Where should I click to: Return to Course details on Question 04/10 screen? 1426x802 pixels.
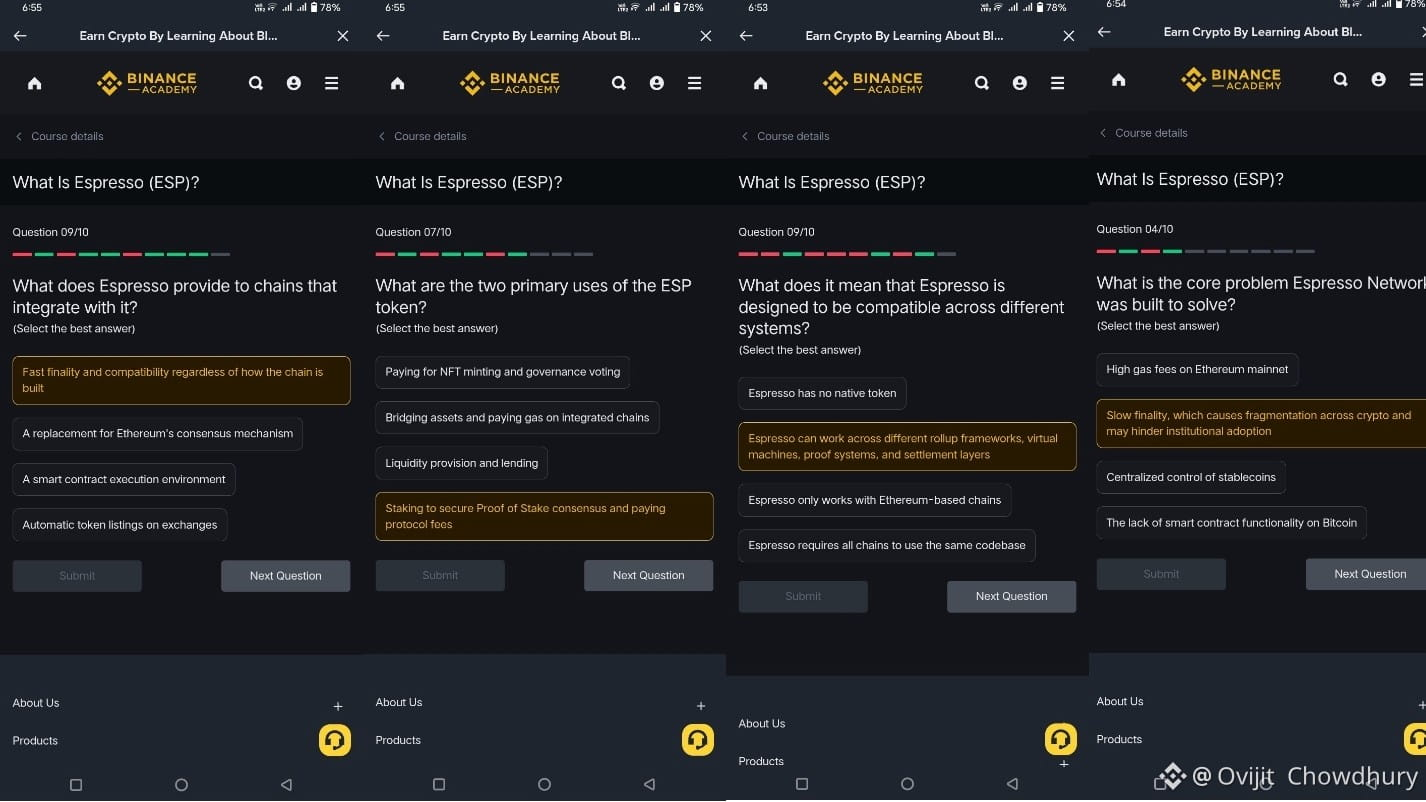point(1143,133)
